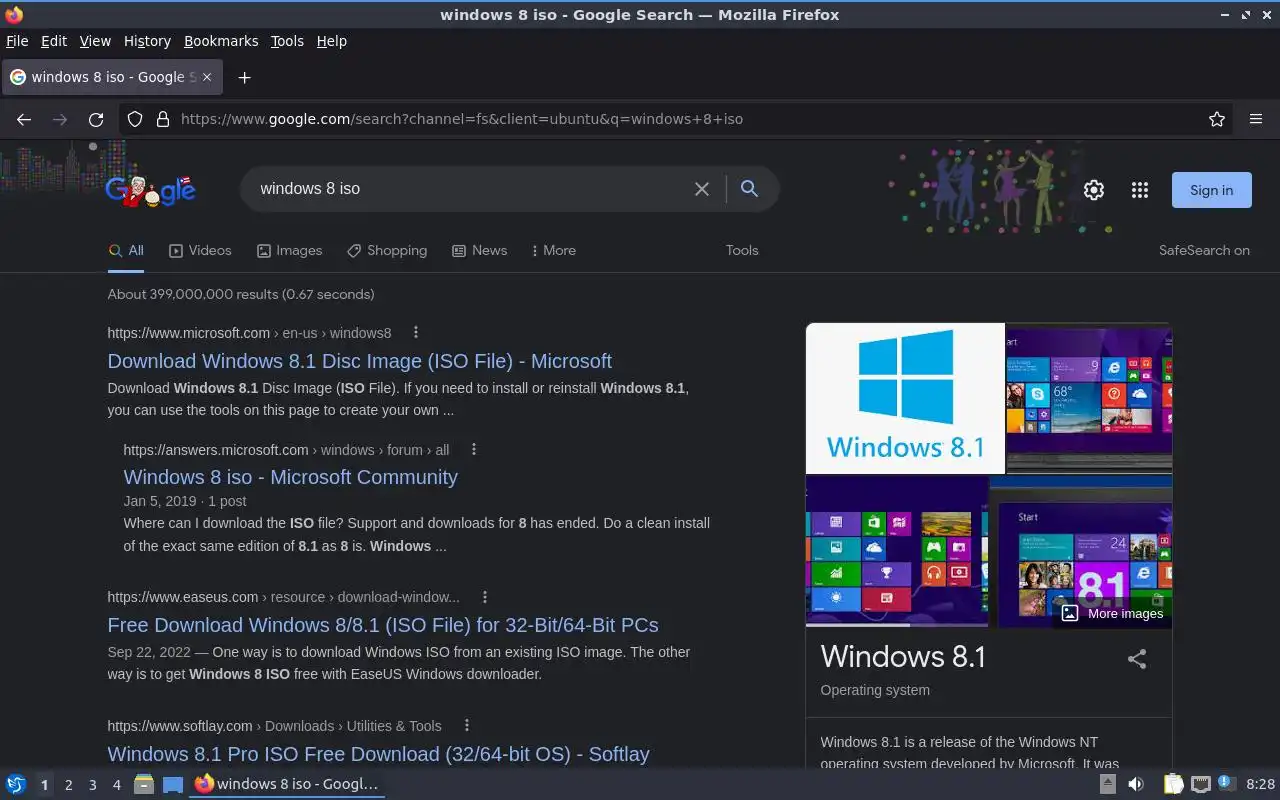
Task: Click the More images button
Action: (x=1112, y=613)
